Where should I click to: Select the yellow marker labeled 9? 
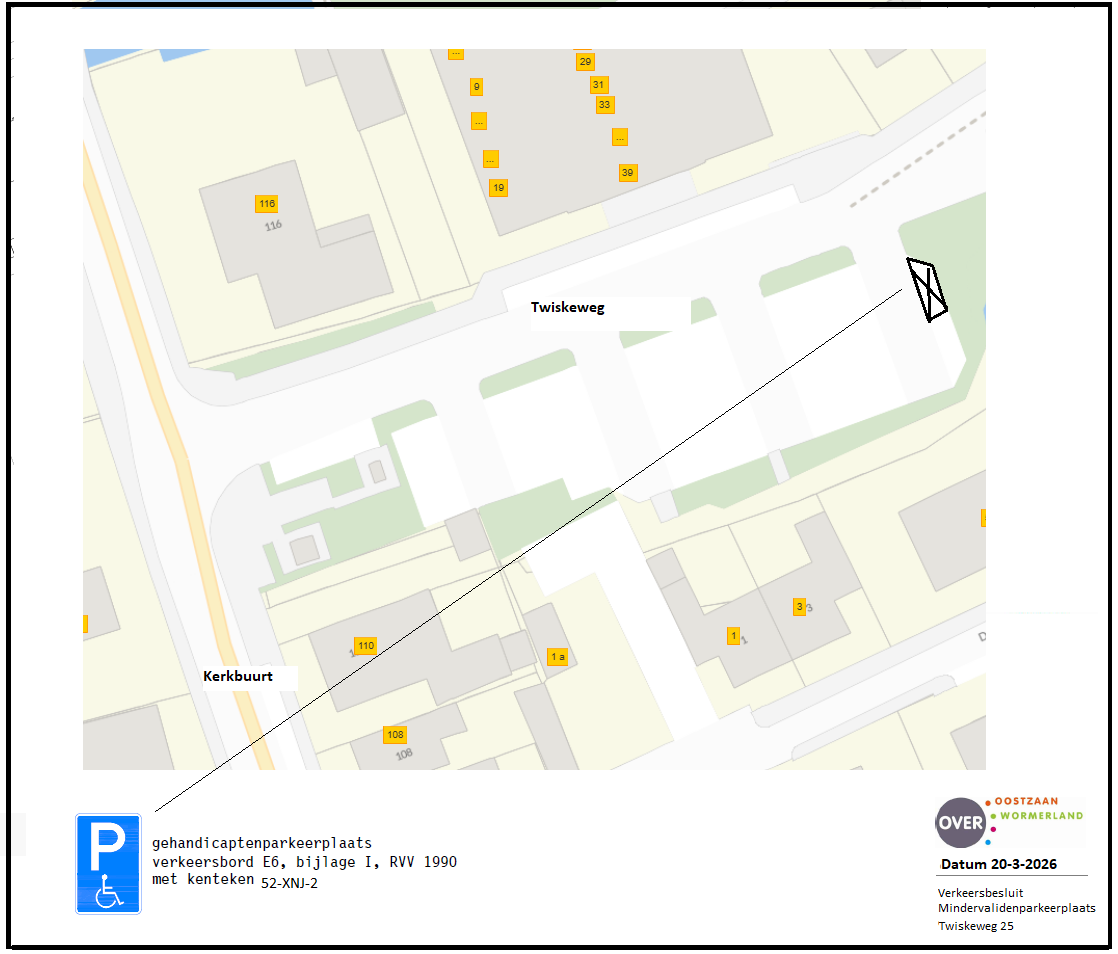pyautogui.click(x=476, y=87)
